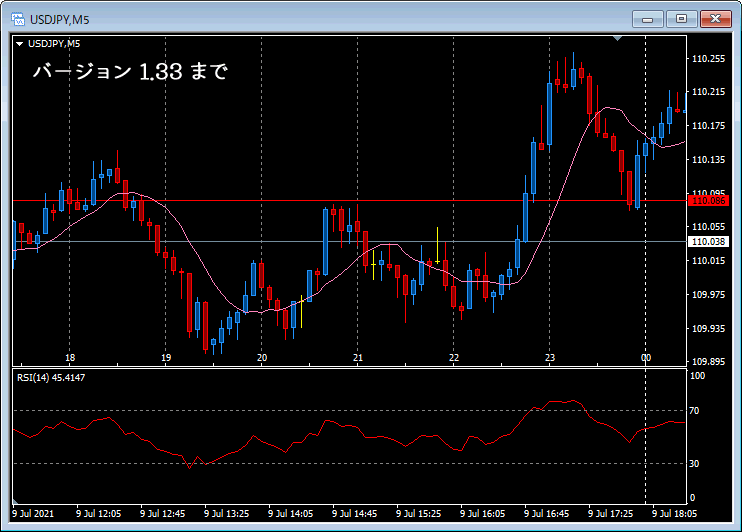Click price scale value 110.255
This screenshot has height=532, width=742.
tap(708, 59)
